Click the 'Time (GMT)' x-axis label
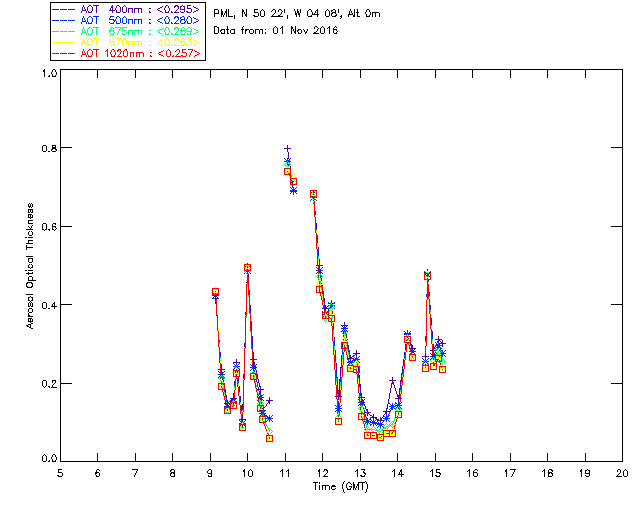Viewport: 640px width, 512px height. 340,487
